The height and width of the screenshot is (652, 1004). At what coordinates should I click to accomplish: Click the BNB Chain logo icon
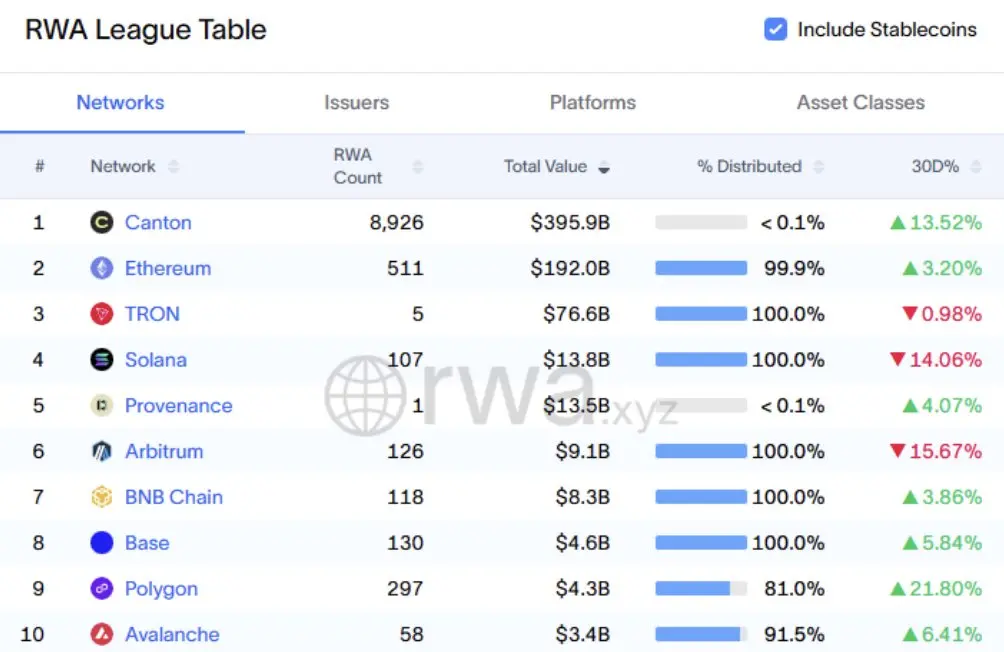coord(101,497)
